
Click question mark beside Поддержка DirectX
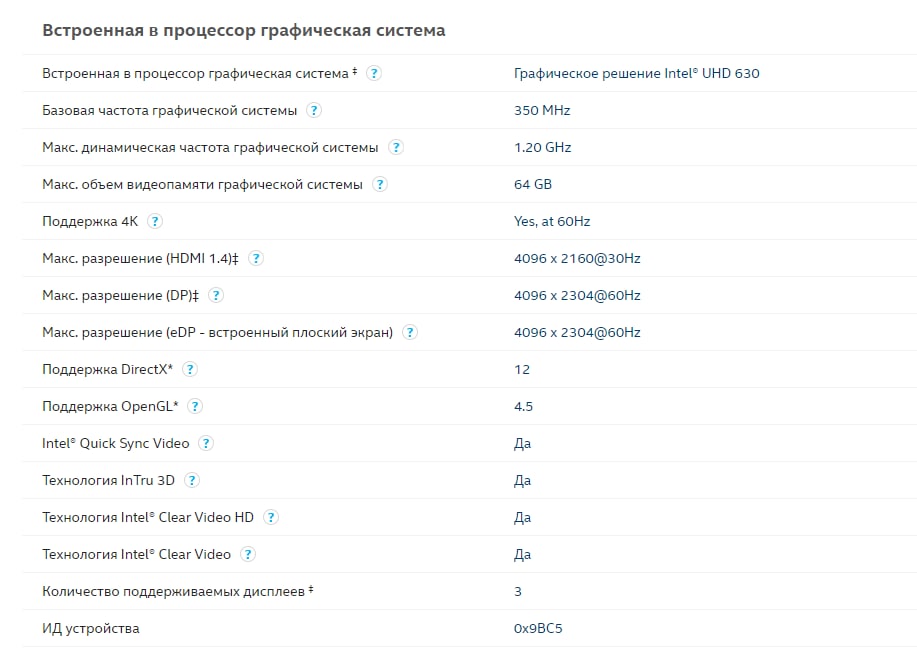tap(190, 369)
